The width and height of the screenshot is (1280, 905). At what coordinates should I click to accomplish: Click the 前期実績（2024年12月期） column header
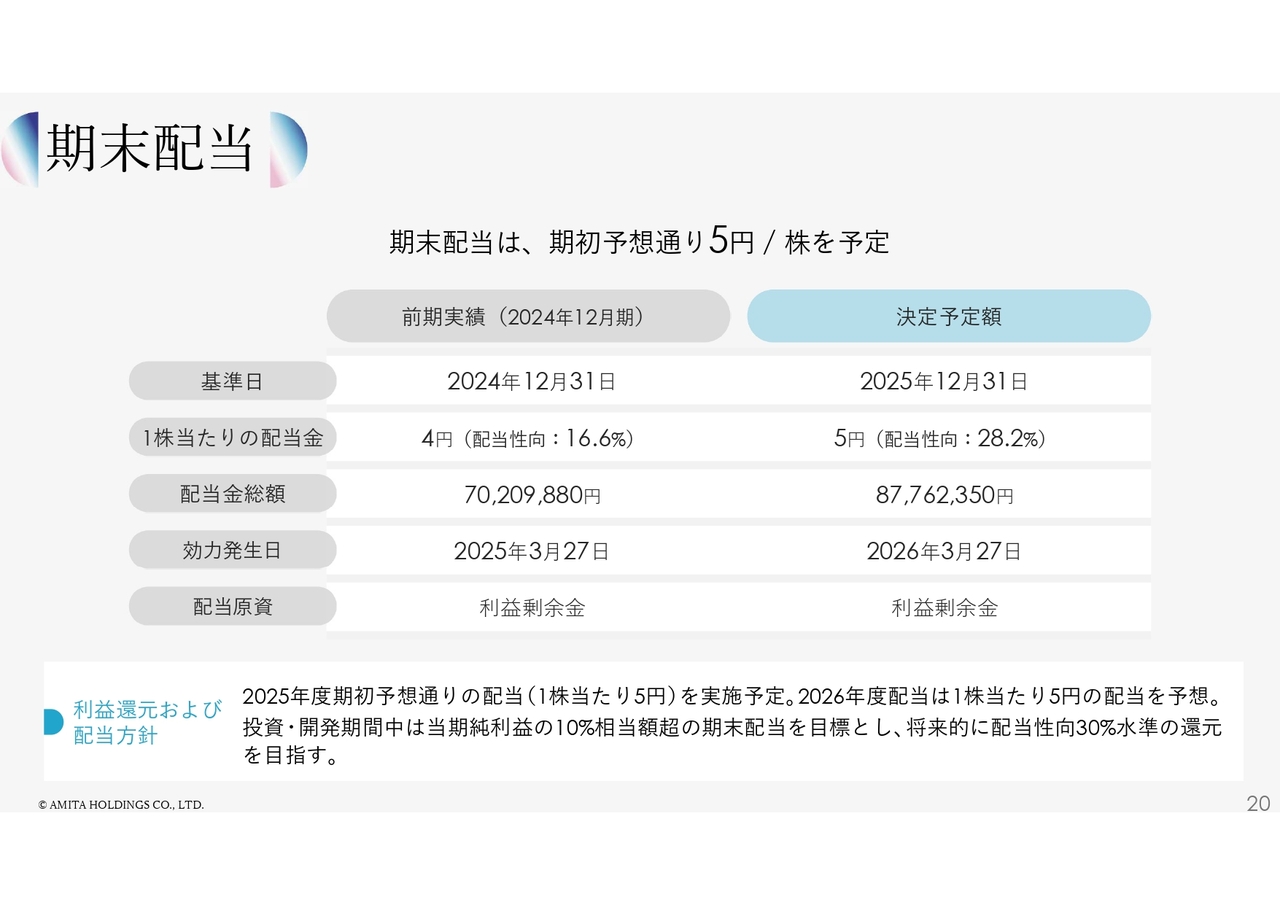pos(528,317)
